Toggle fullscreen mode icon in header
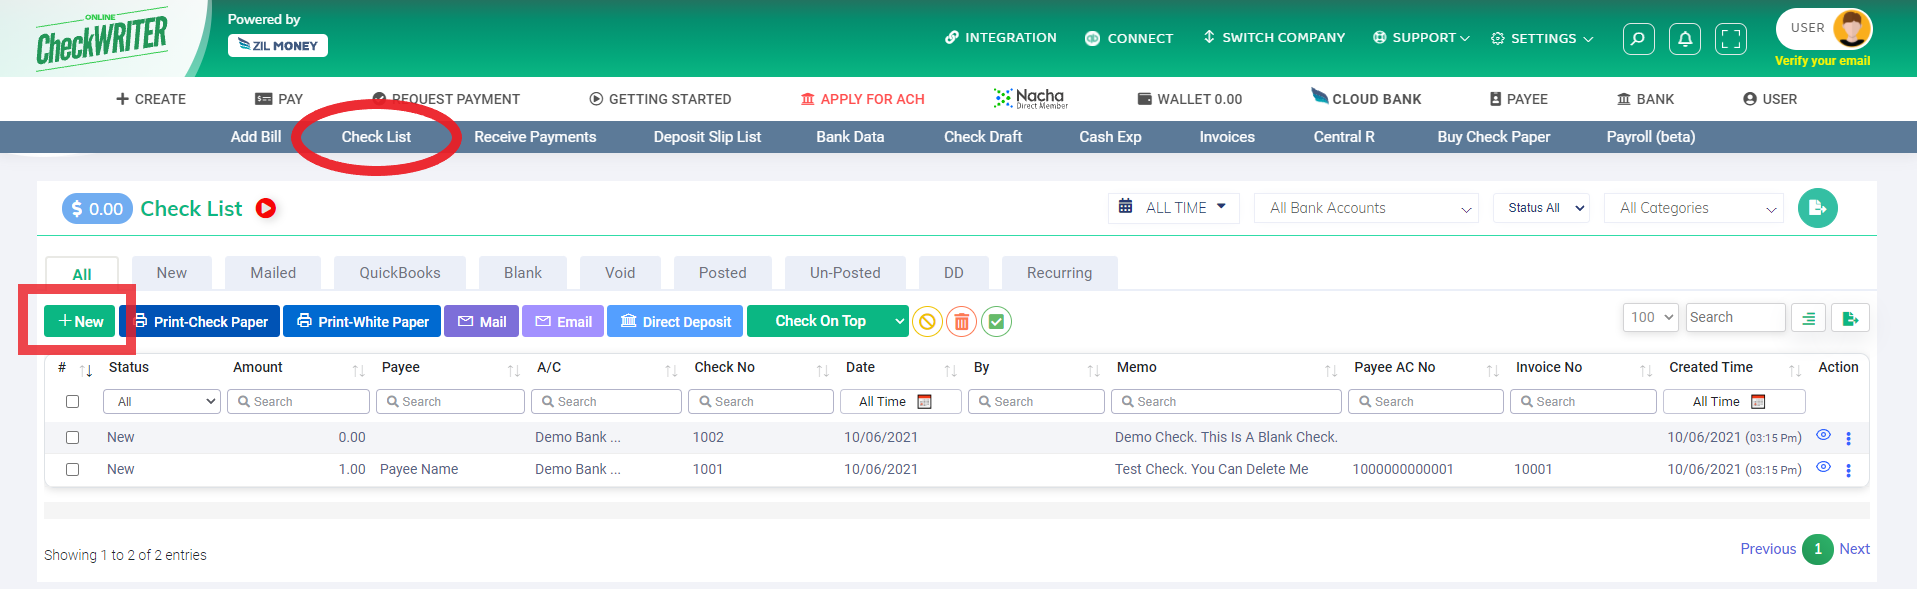The image size is (1917, 589). tap(1731, 39)
